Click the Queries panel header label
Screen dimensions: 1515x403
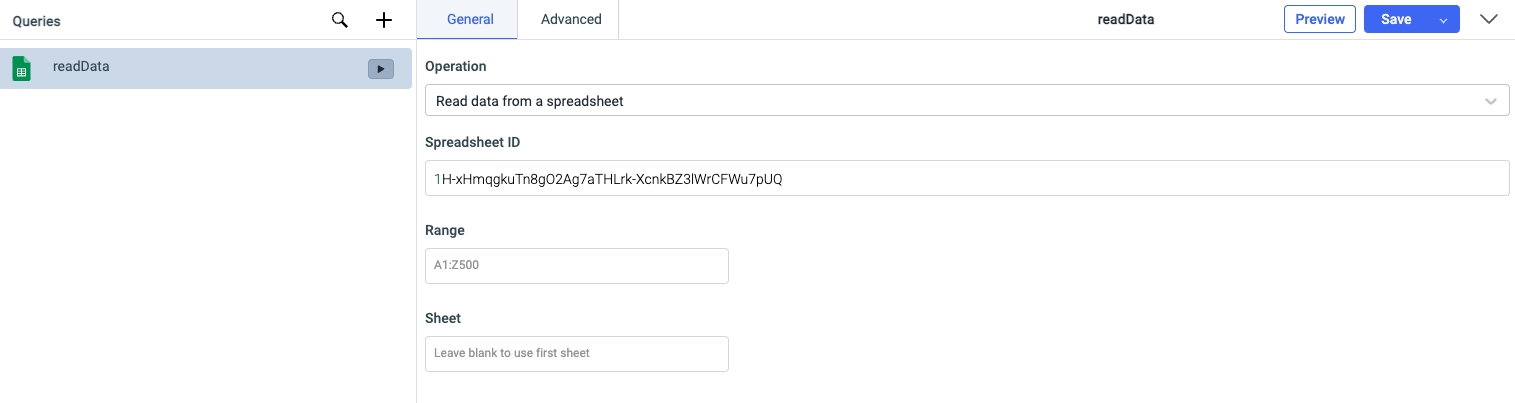coord(36,21)
